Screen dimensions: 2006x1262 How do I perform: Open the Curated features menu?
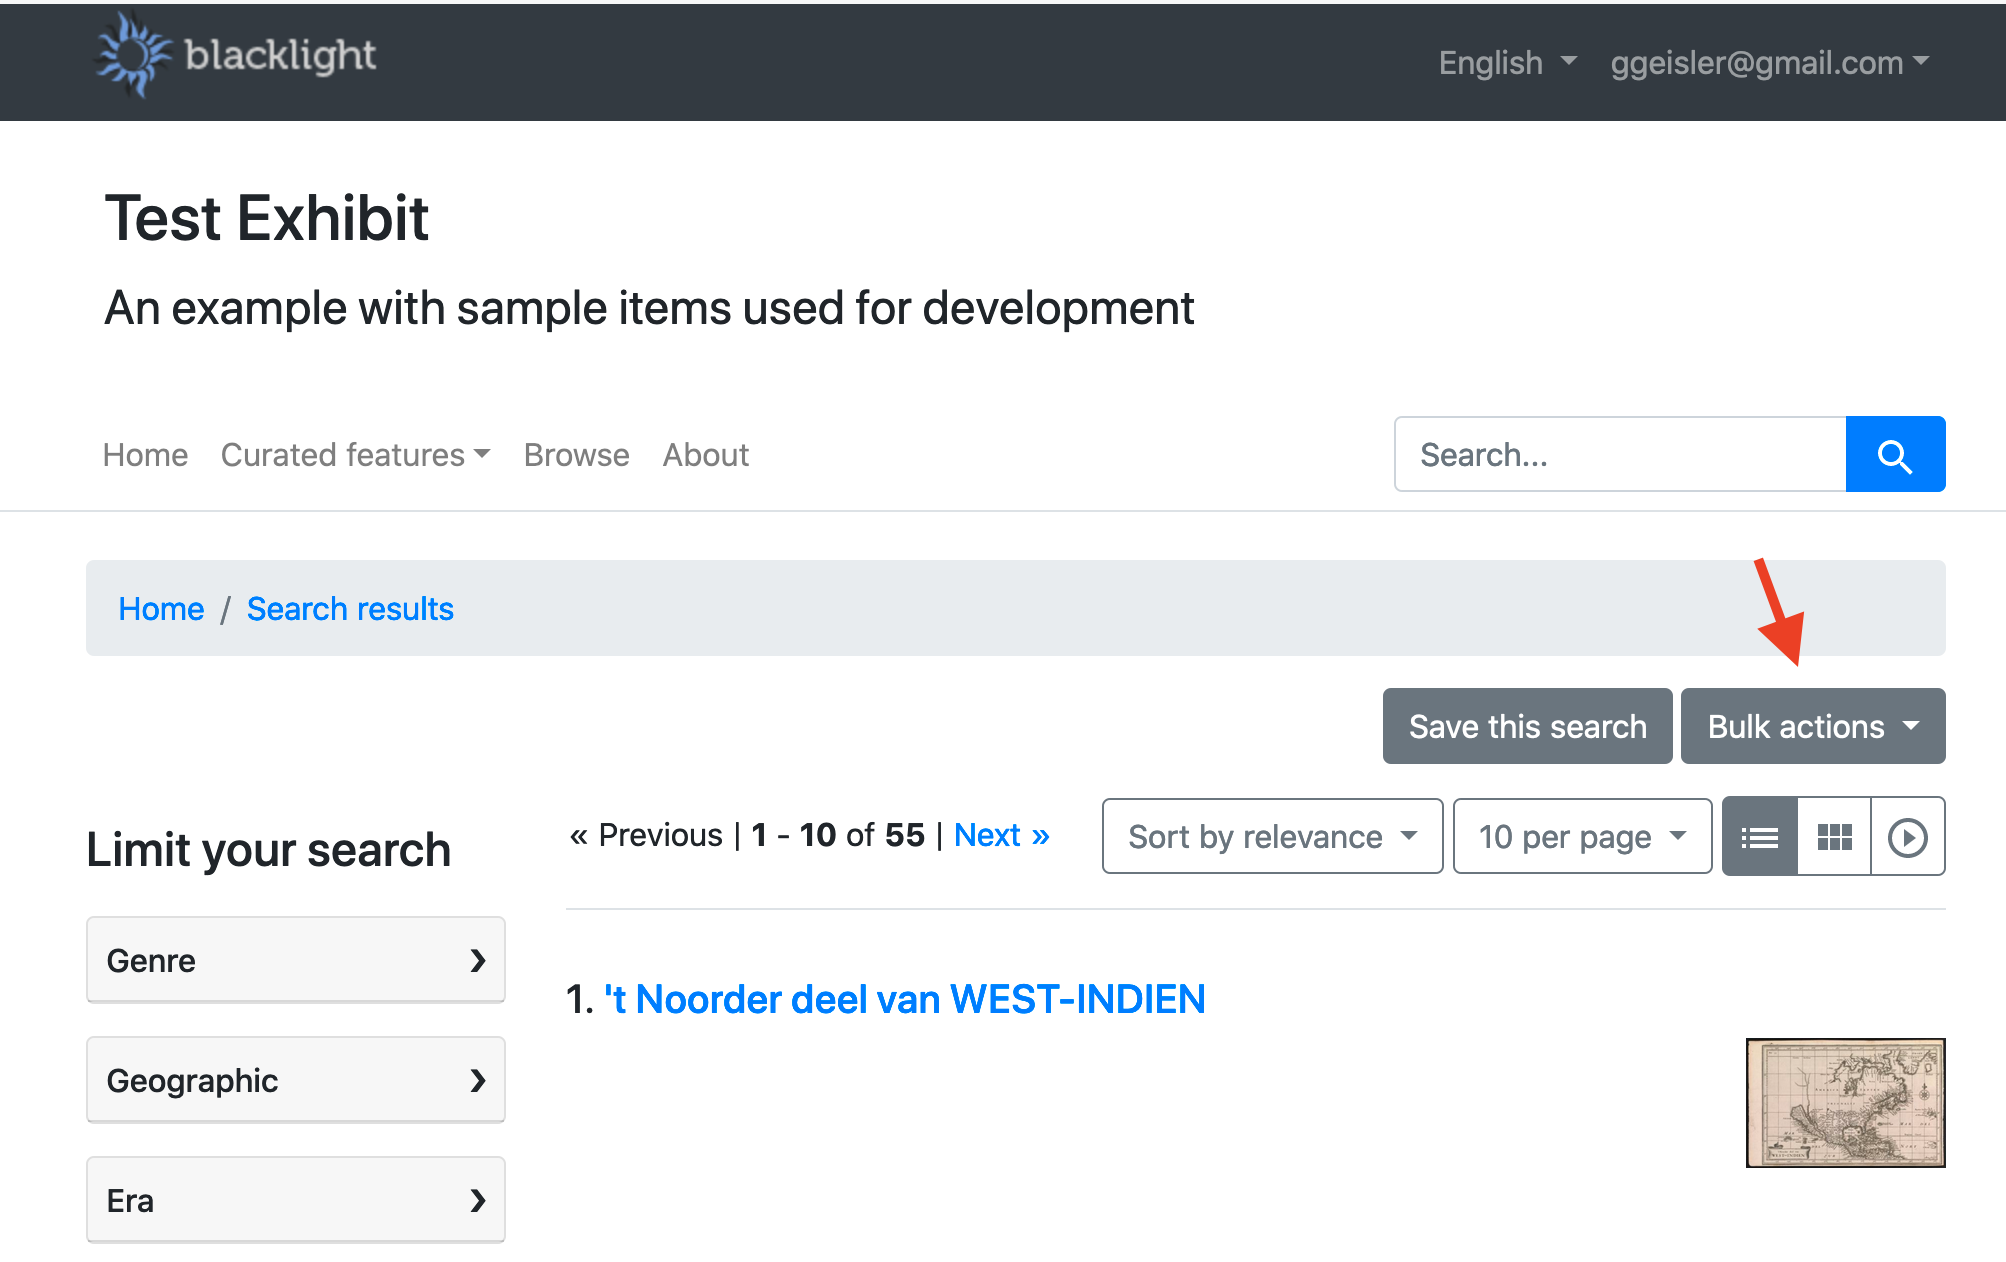point(355,455)
